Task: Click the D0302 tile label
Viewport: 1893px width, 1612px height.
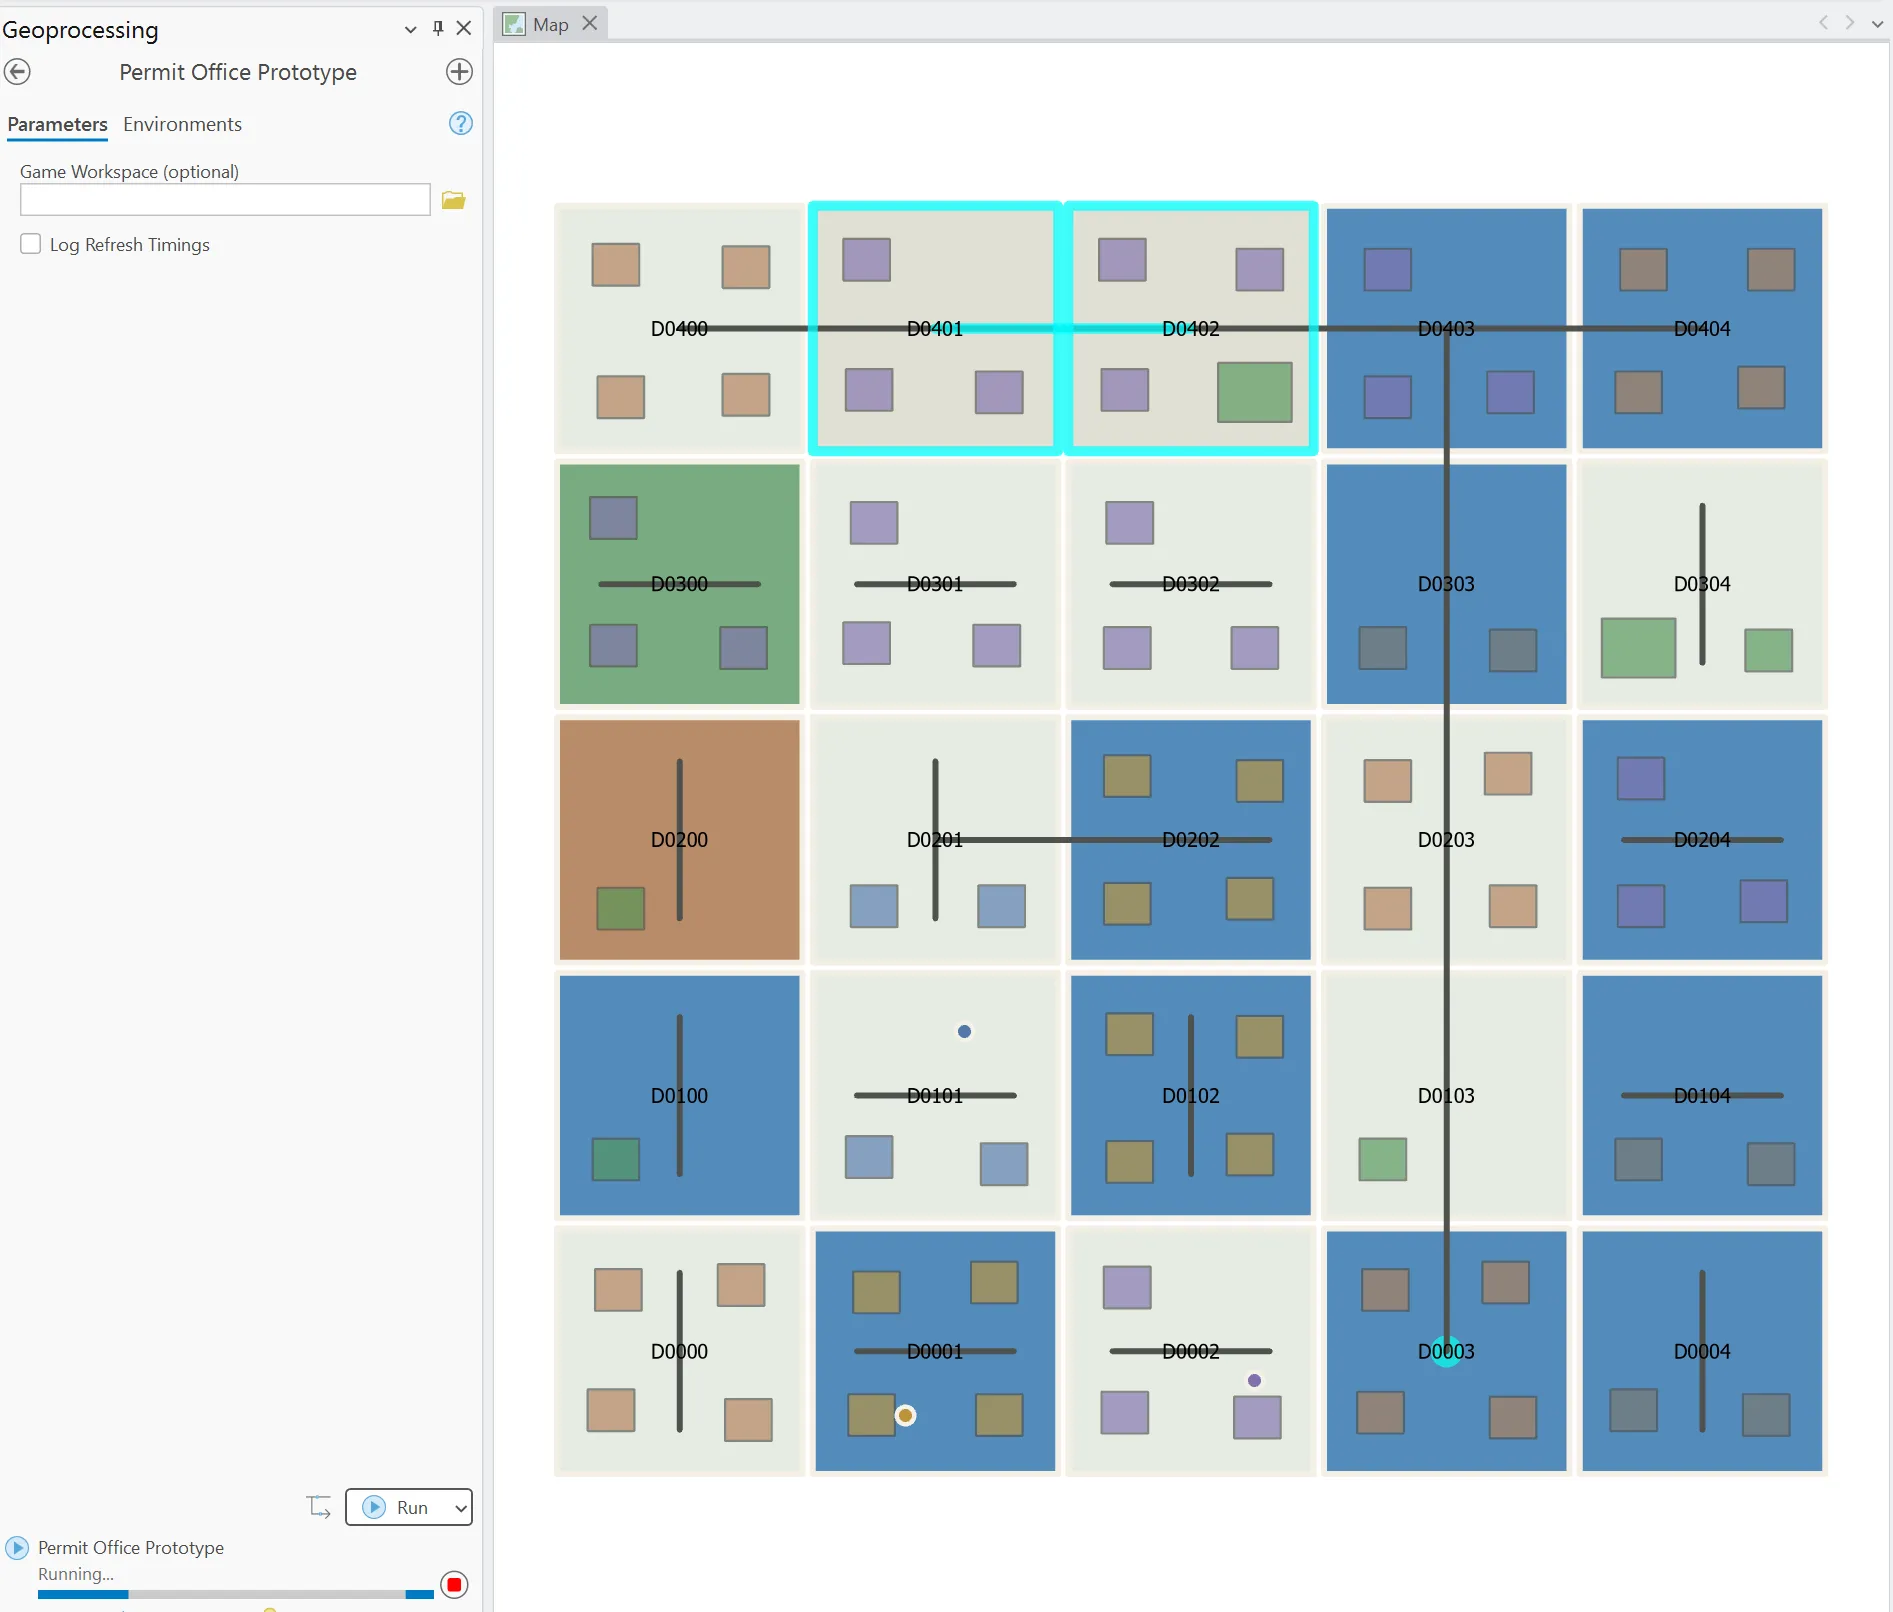Action: click(1190, 584)
